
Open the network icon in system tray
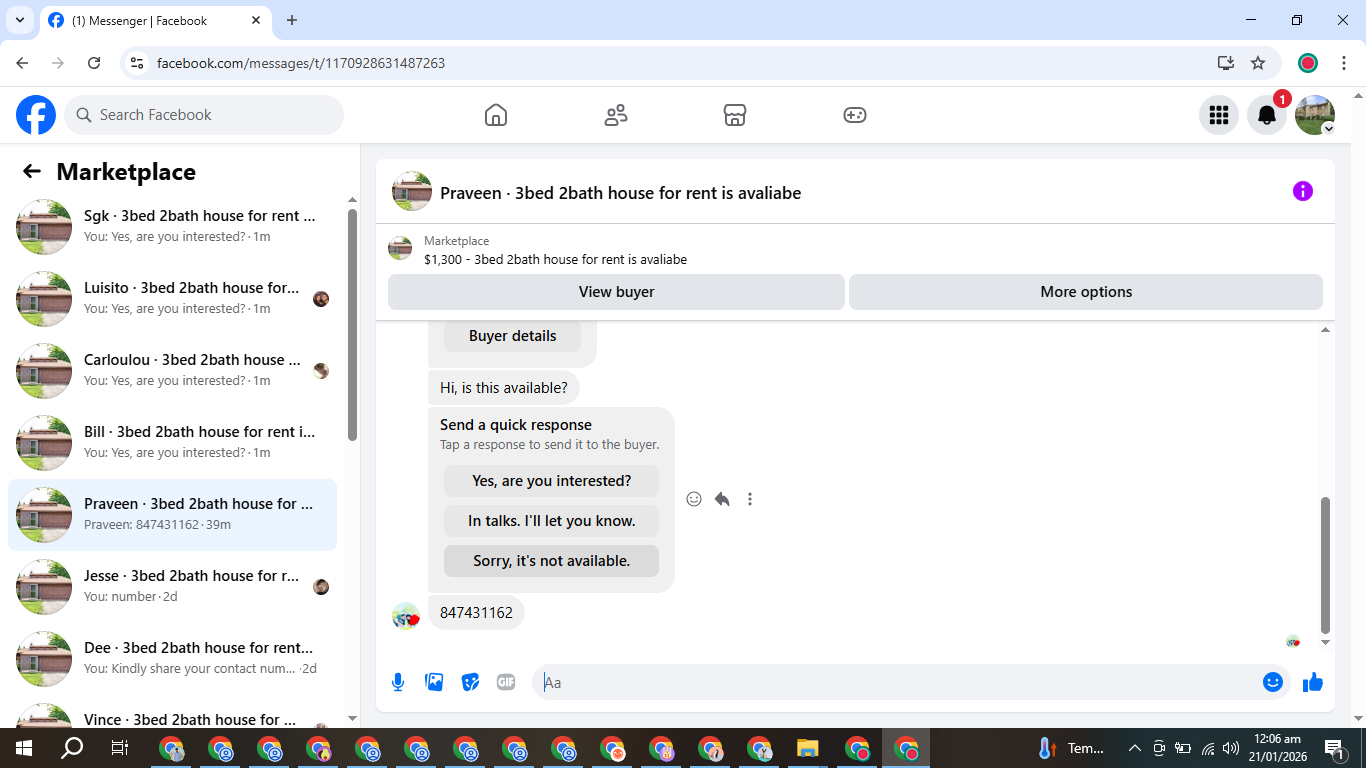click(x=1207, y=748)
